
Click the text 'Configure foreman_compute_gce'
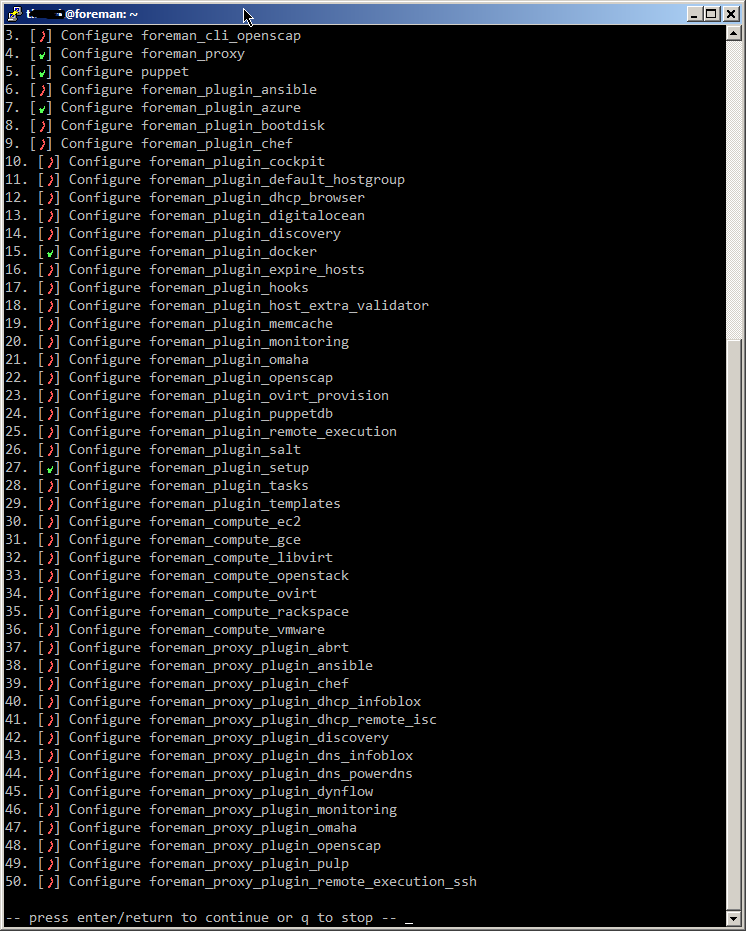coord(185,539)
